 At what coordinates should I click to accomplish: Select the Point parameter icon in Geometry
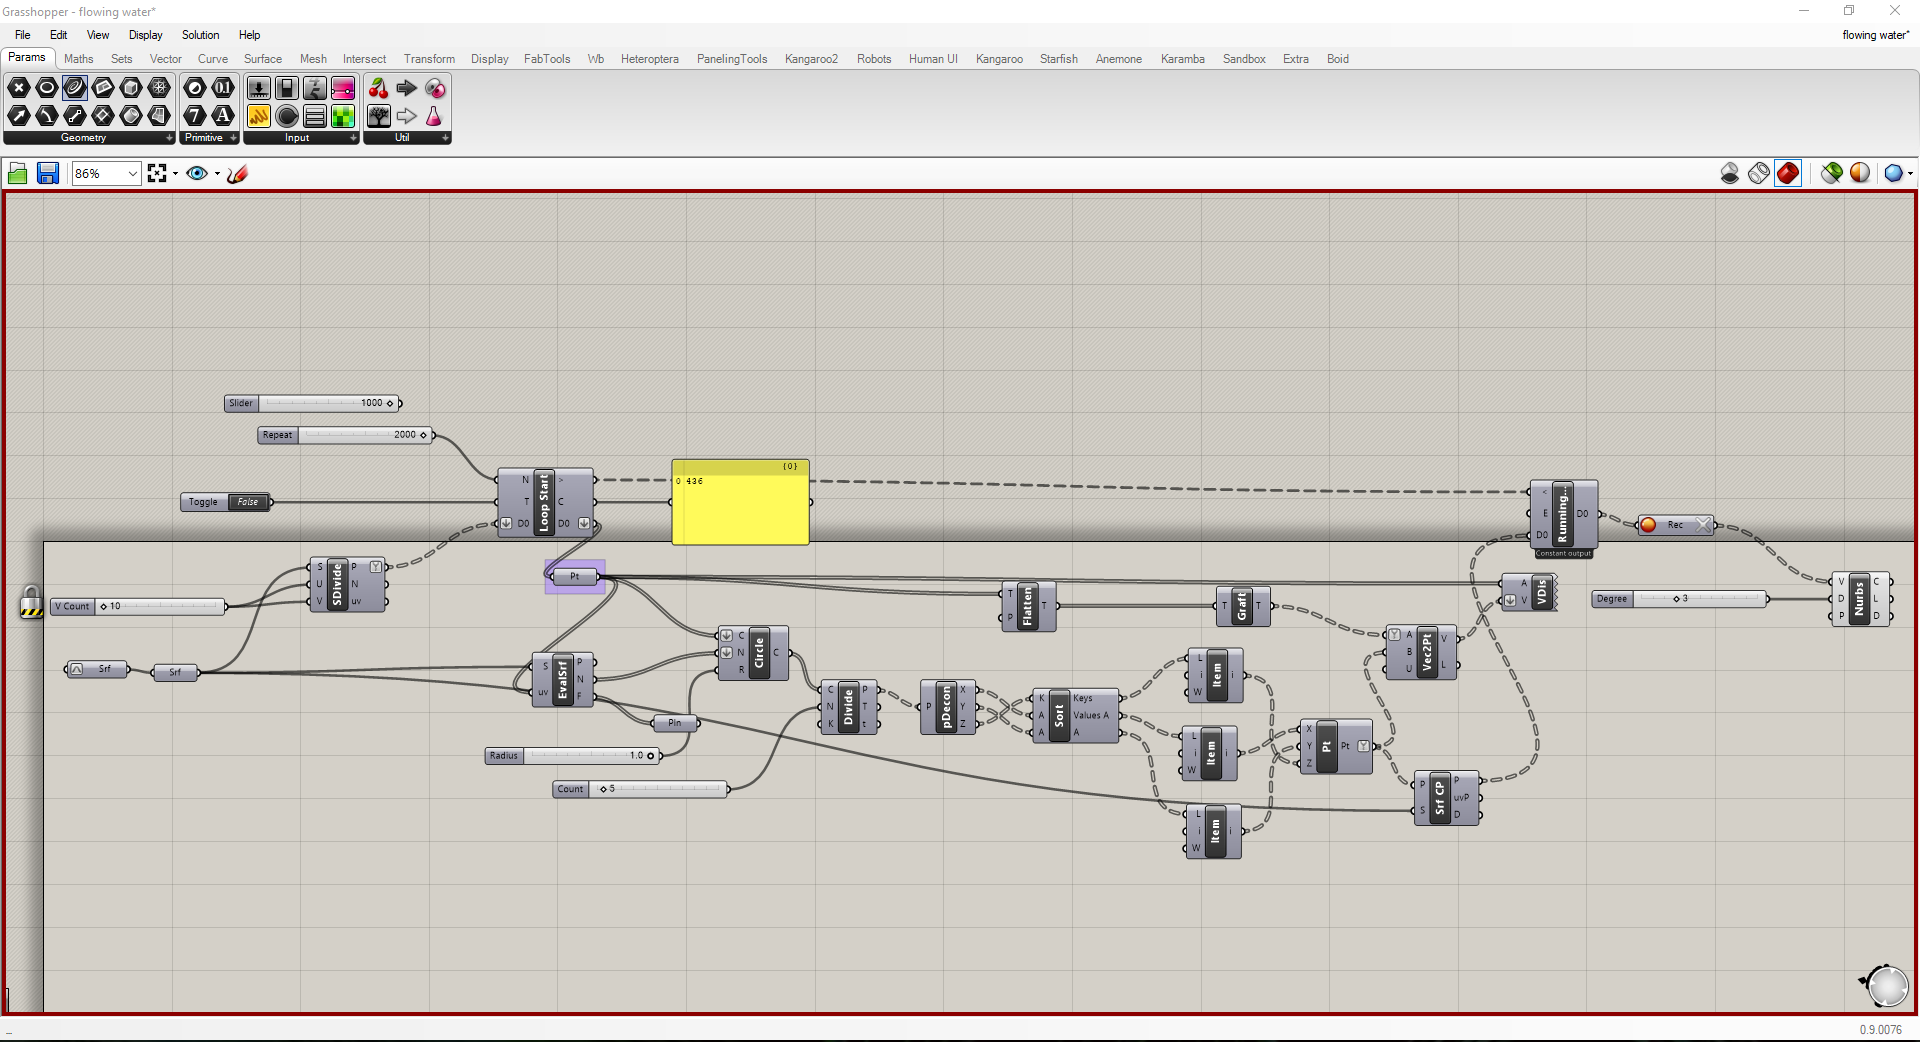18,88
